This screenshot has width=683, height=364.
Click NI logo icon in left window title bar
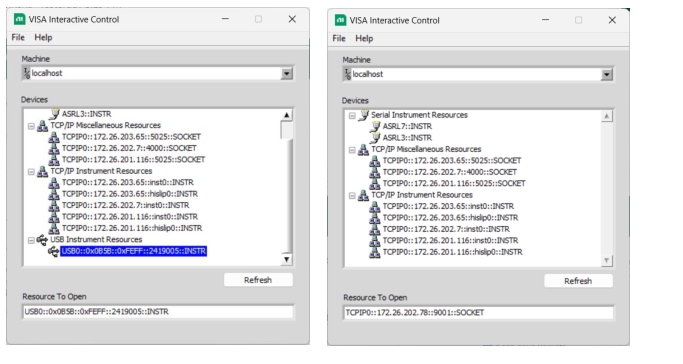coord(20,19)
